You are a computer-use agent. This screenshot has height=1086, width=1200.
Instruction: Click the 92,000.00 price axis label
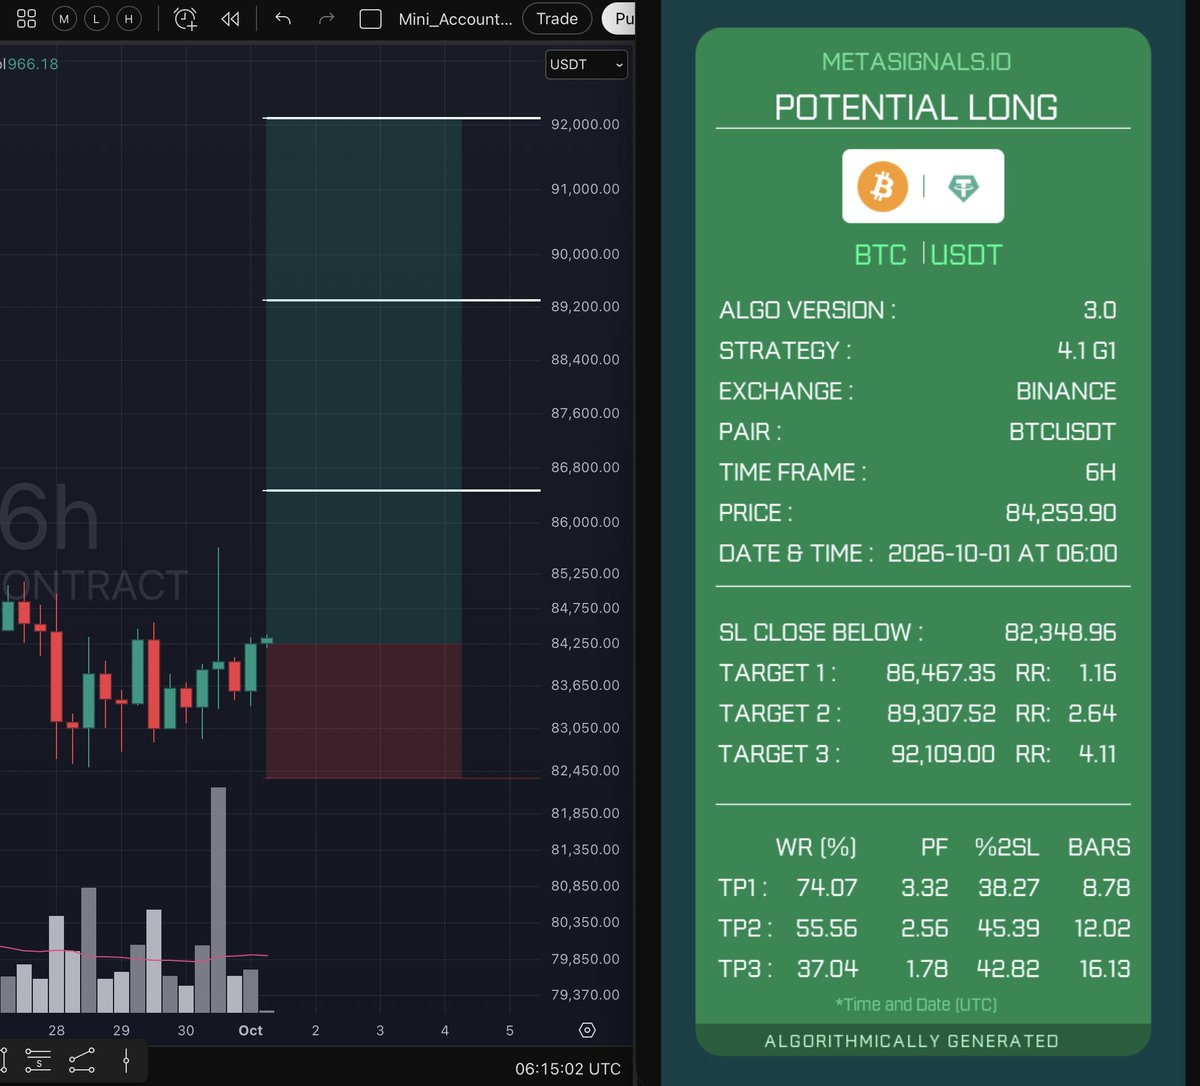585,124
